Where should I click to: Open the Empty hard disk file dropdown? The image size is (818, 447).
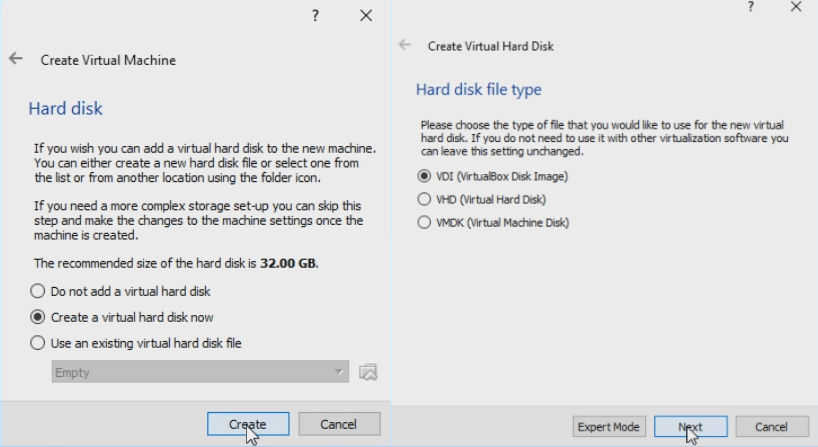pos(200,372)
